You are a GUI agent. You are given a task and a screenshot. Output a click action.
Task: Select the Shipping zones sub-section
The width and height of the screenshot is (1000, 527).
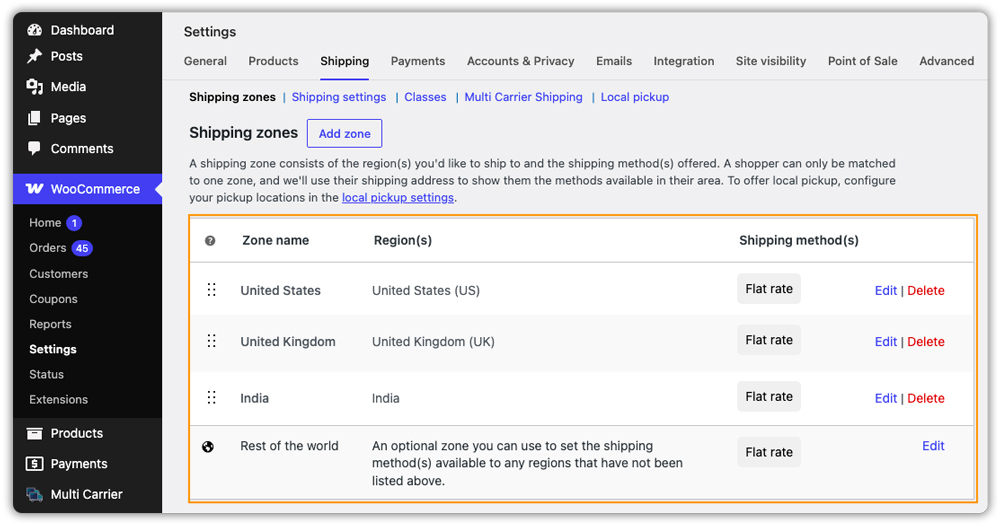(x=232, y=97)
